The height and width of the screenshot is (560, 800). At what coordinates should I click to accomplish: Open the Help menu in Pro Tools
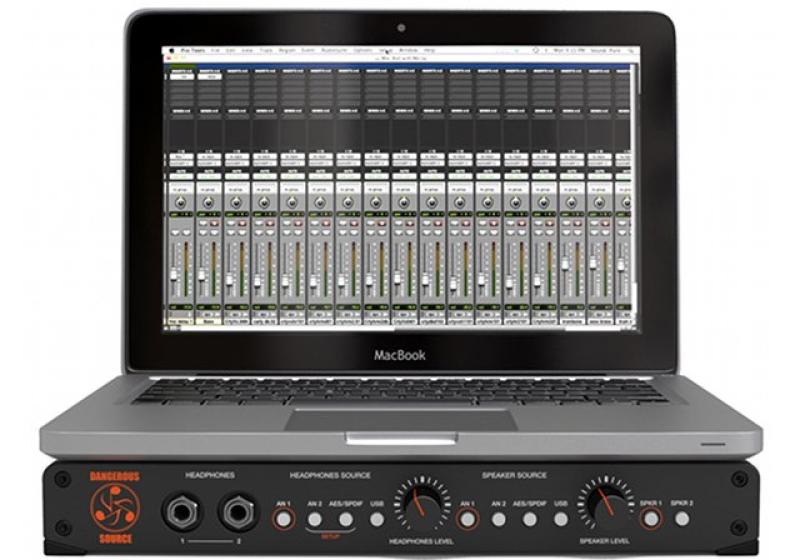430,50
